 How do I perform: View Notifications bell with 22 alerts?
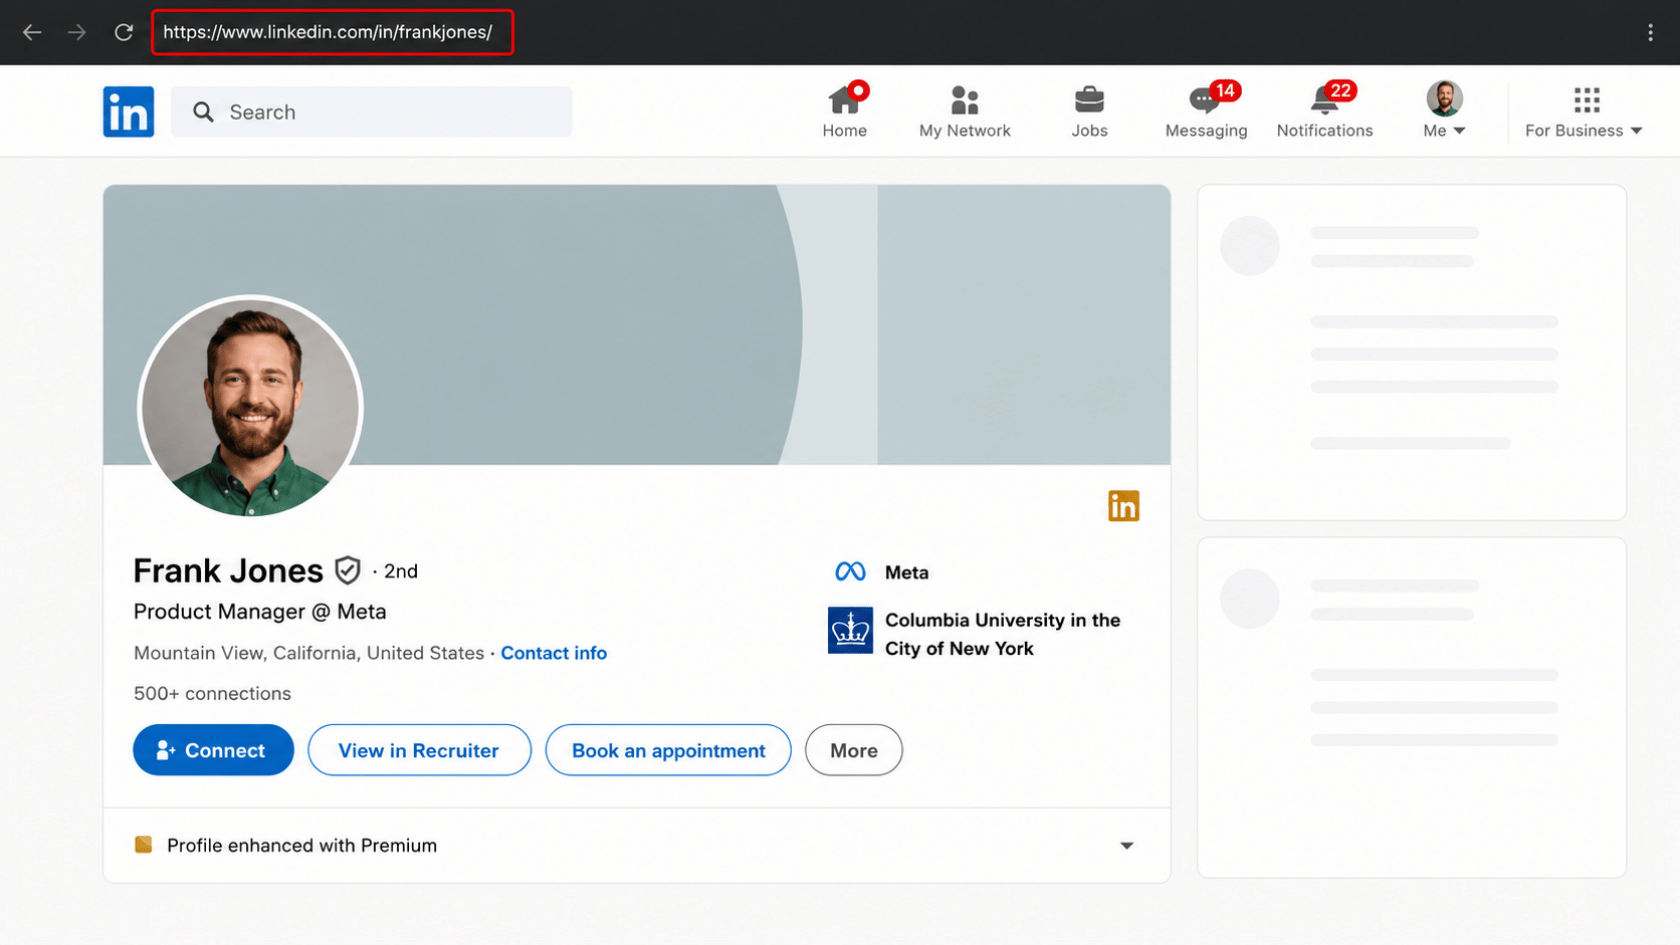[x=1325, y=111]
